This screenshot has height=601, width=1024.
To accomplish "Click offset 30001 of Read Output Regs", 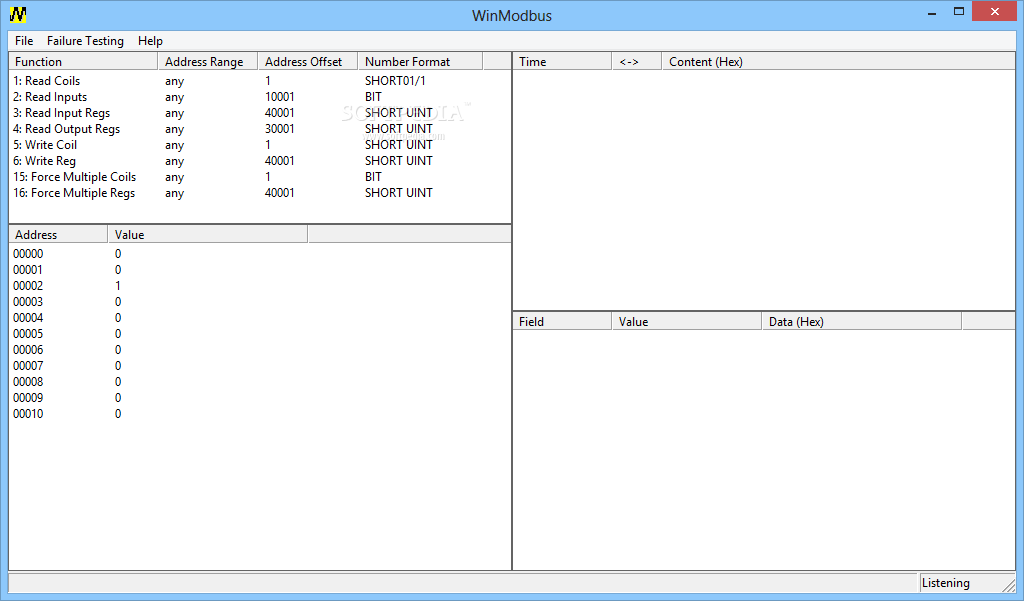I will (x=280, y=129).
